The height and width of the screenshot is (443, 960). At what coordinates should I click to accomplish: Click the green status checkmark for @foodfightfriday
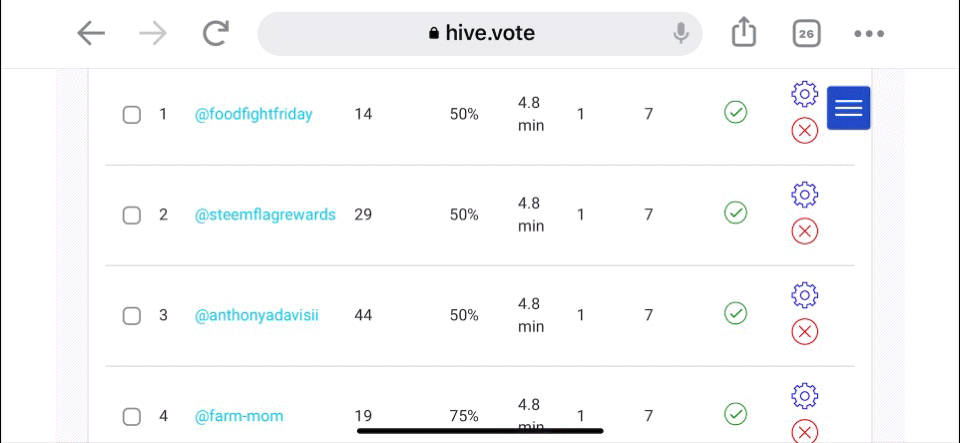click(735, 113)
